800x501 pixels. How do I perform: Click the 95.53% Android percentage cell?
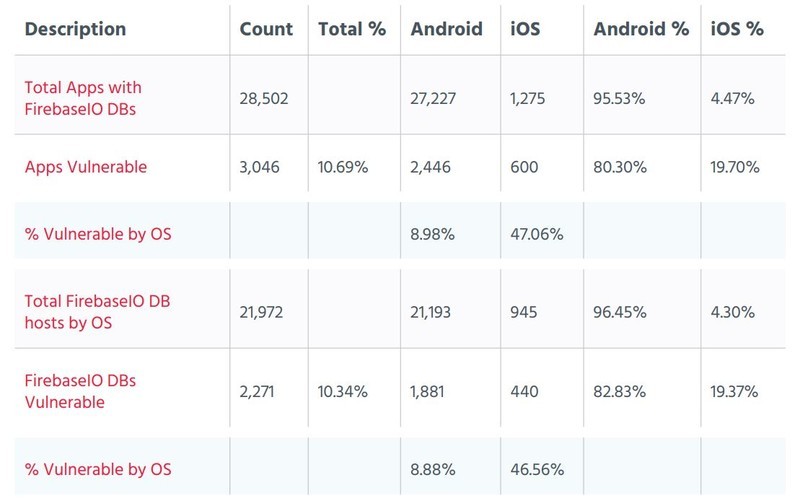click(x=619, y=98)
